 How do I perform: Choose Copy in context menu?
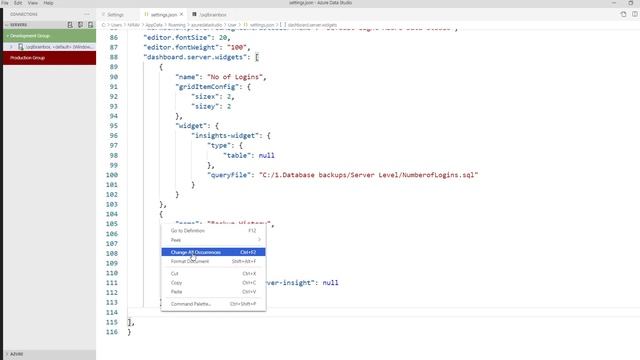(213, 282)
